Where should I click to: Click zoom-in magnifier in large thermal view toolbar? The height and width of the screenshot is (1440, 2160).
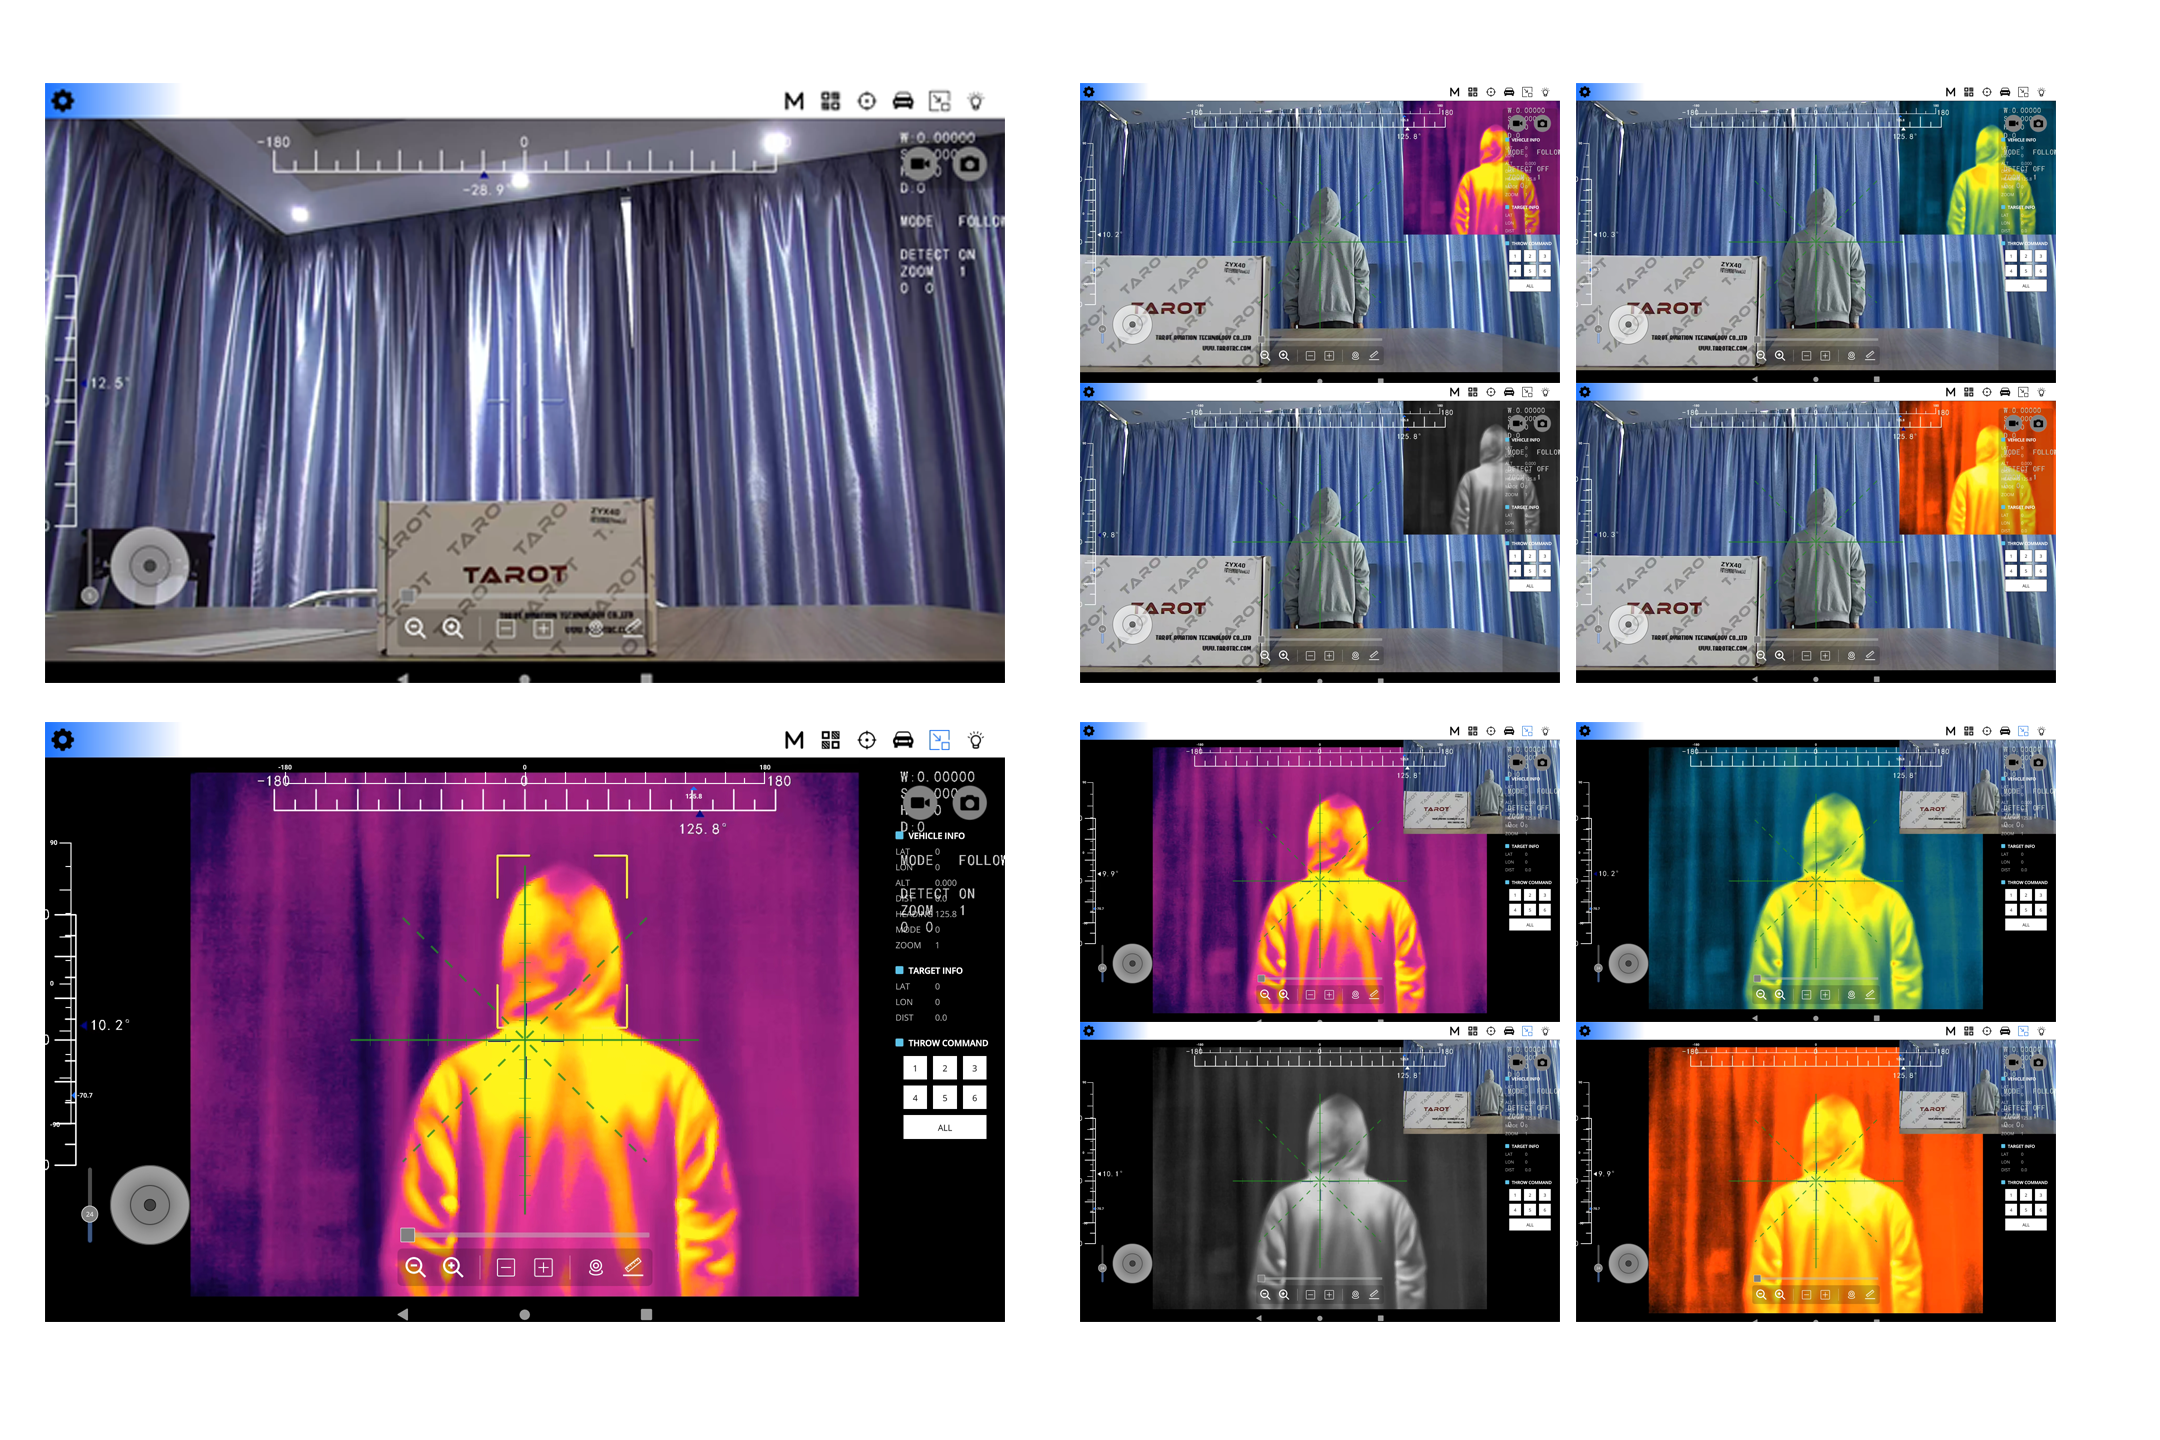[453, 1267]
